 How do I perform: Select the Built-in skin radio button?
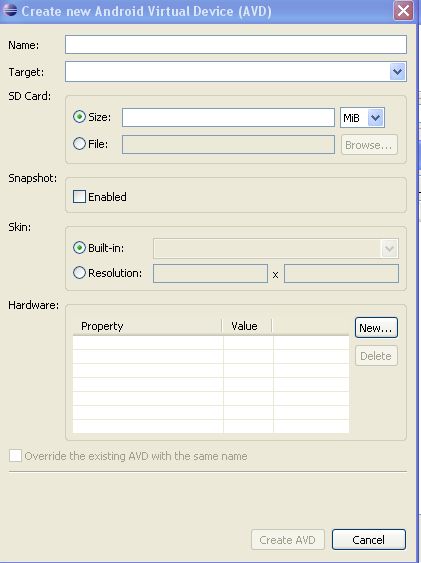tap(79, 248)
